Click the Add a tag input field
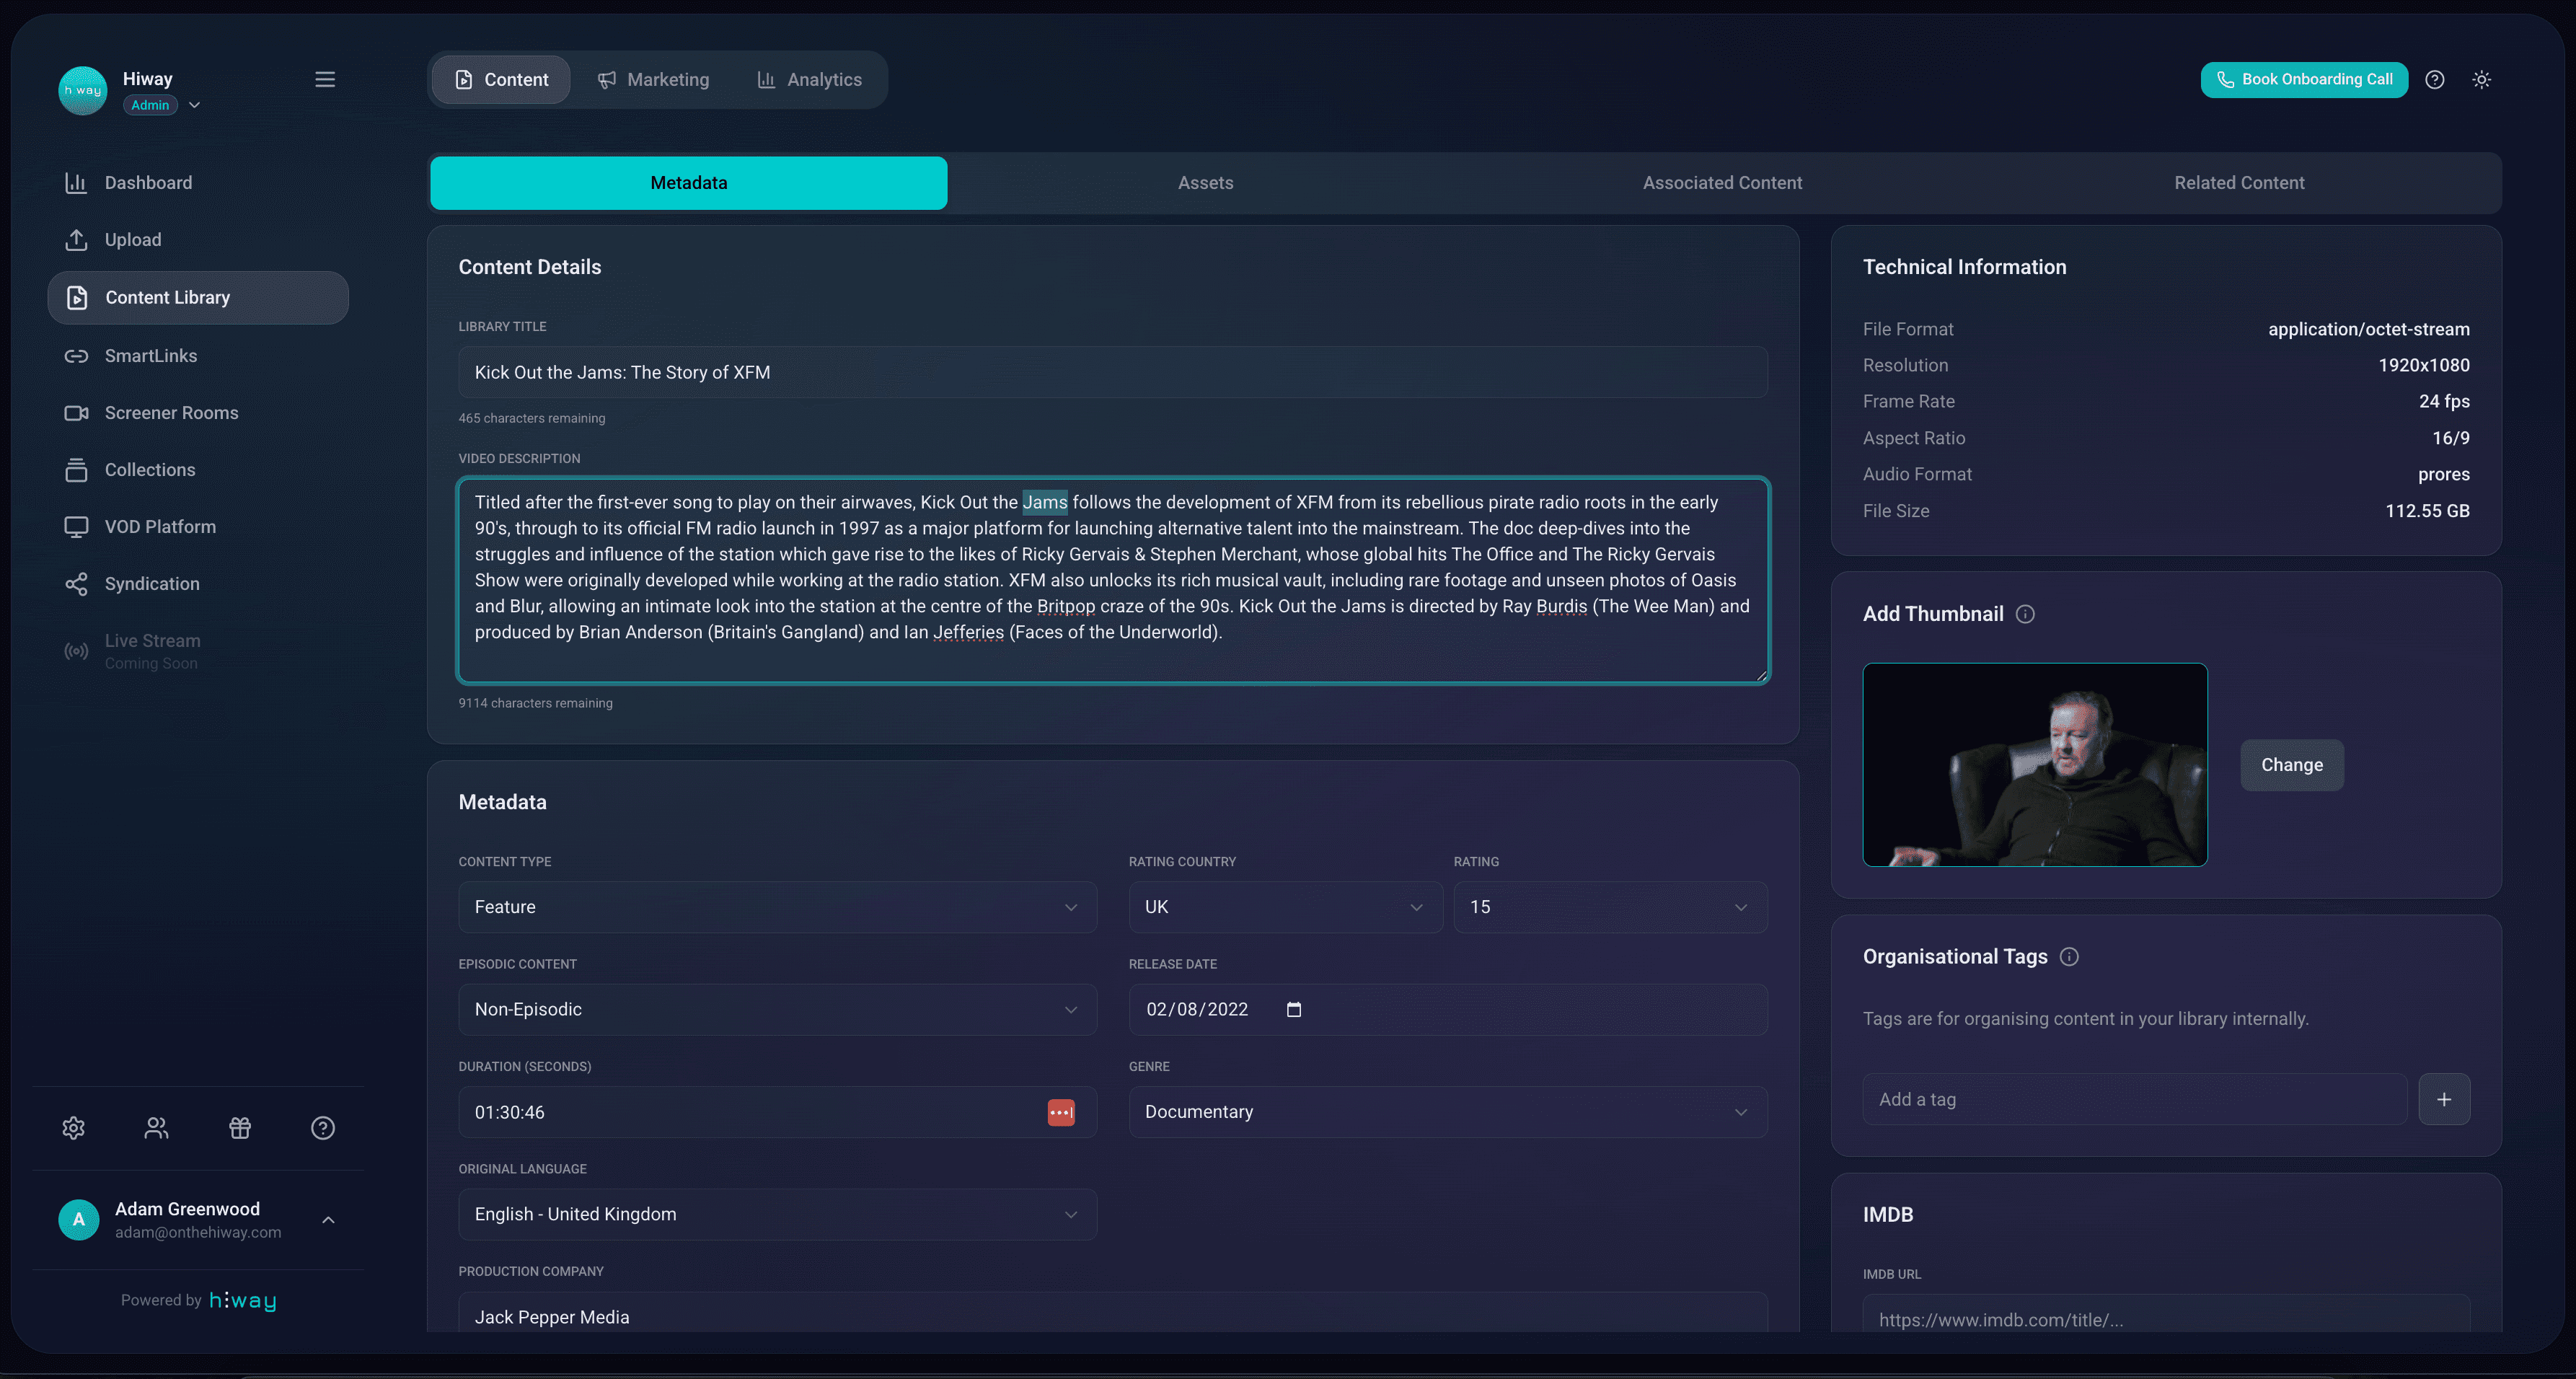The width and height of the screenshot is (2576, 1379). [2134, 1100]
